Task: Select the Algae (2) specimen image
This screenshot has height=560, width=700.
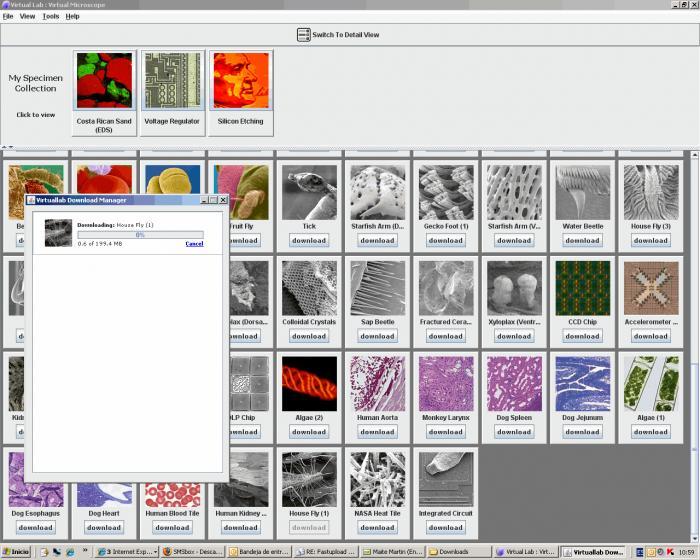Action: (309, 384)
